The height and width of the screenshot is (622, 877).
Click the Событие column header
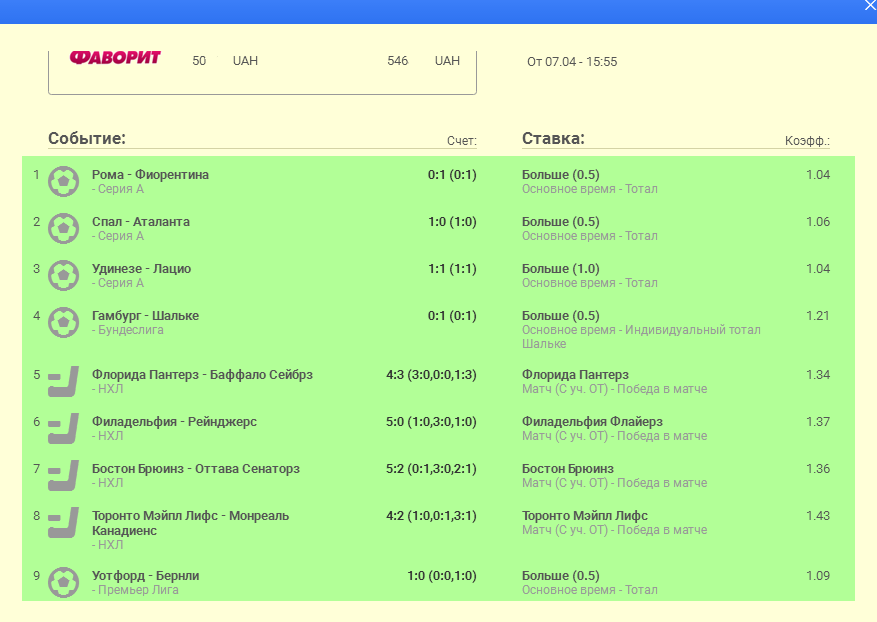tap(87, 138)
